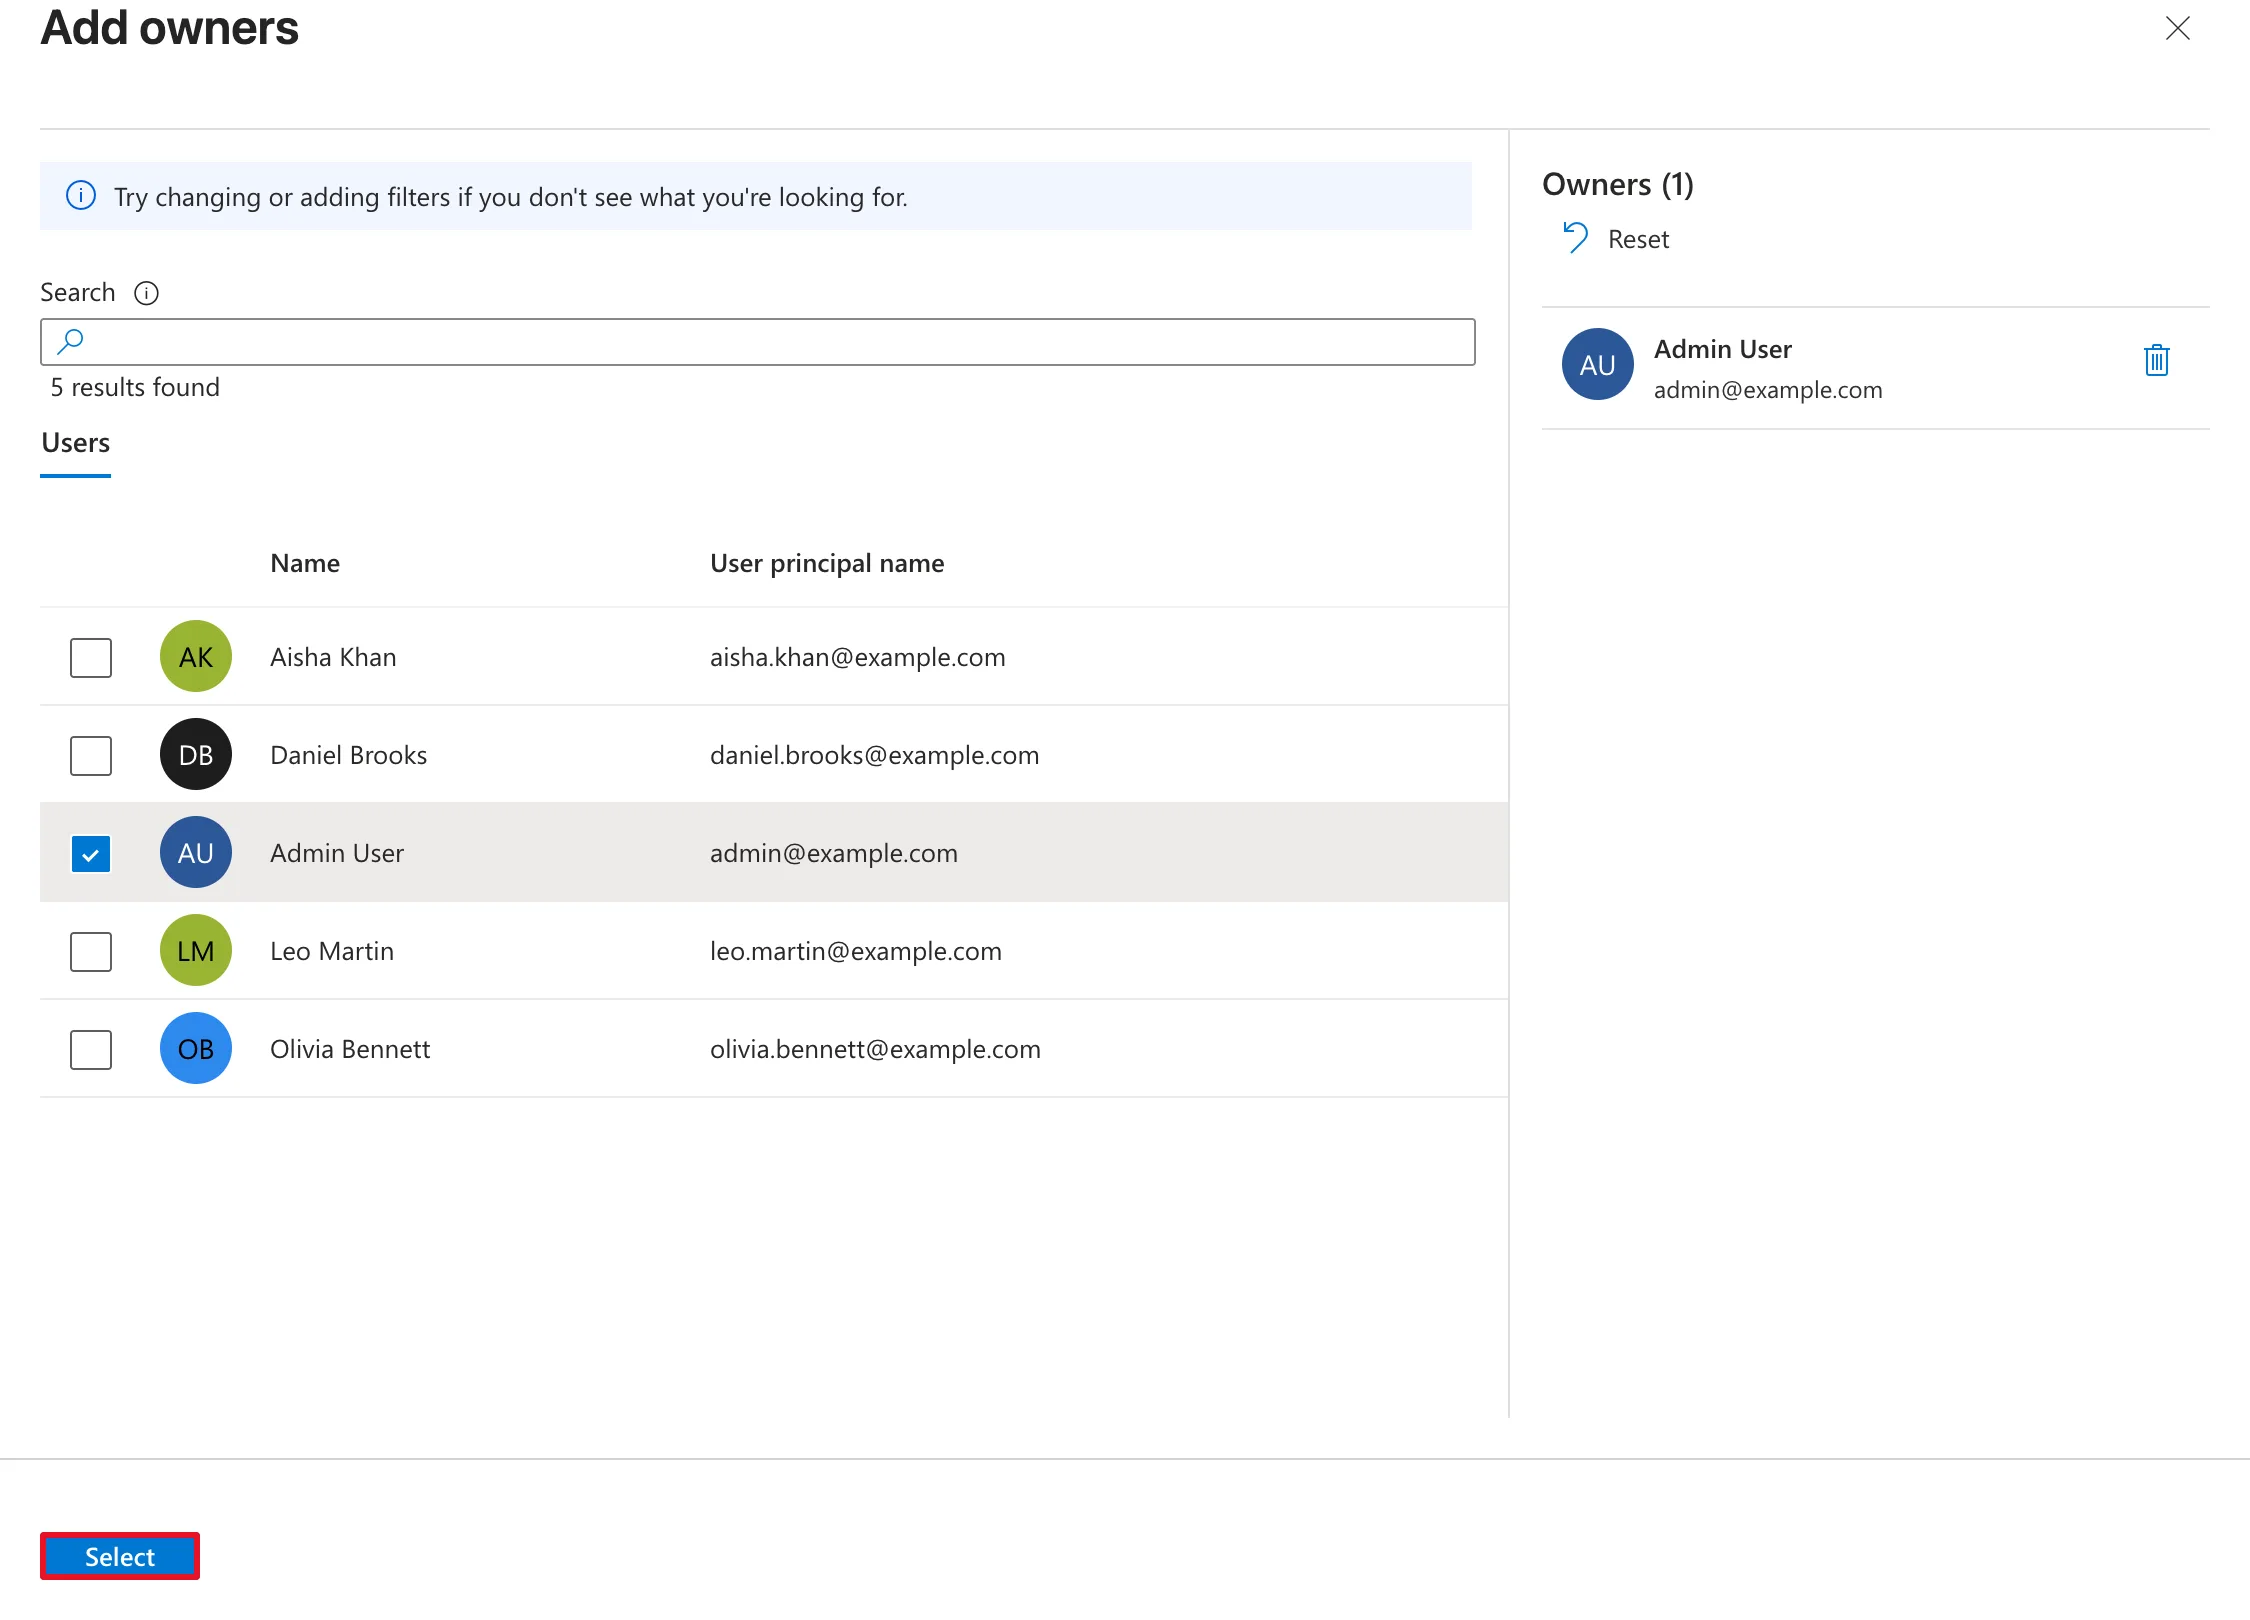Click the AU avatar in the Owners panel
This screenshot has height=1620, width=2250.
click(x=1597, y=364)
